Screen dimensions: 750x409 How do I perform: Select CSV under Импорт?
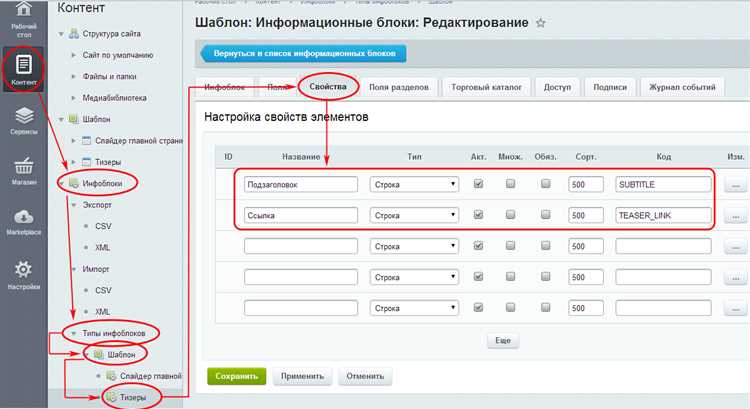tap(103, 290)
